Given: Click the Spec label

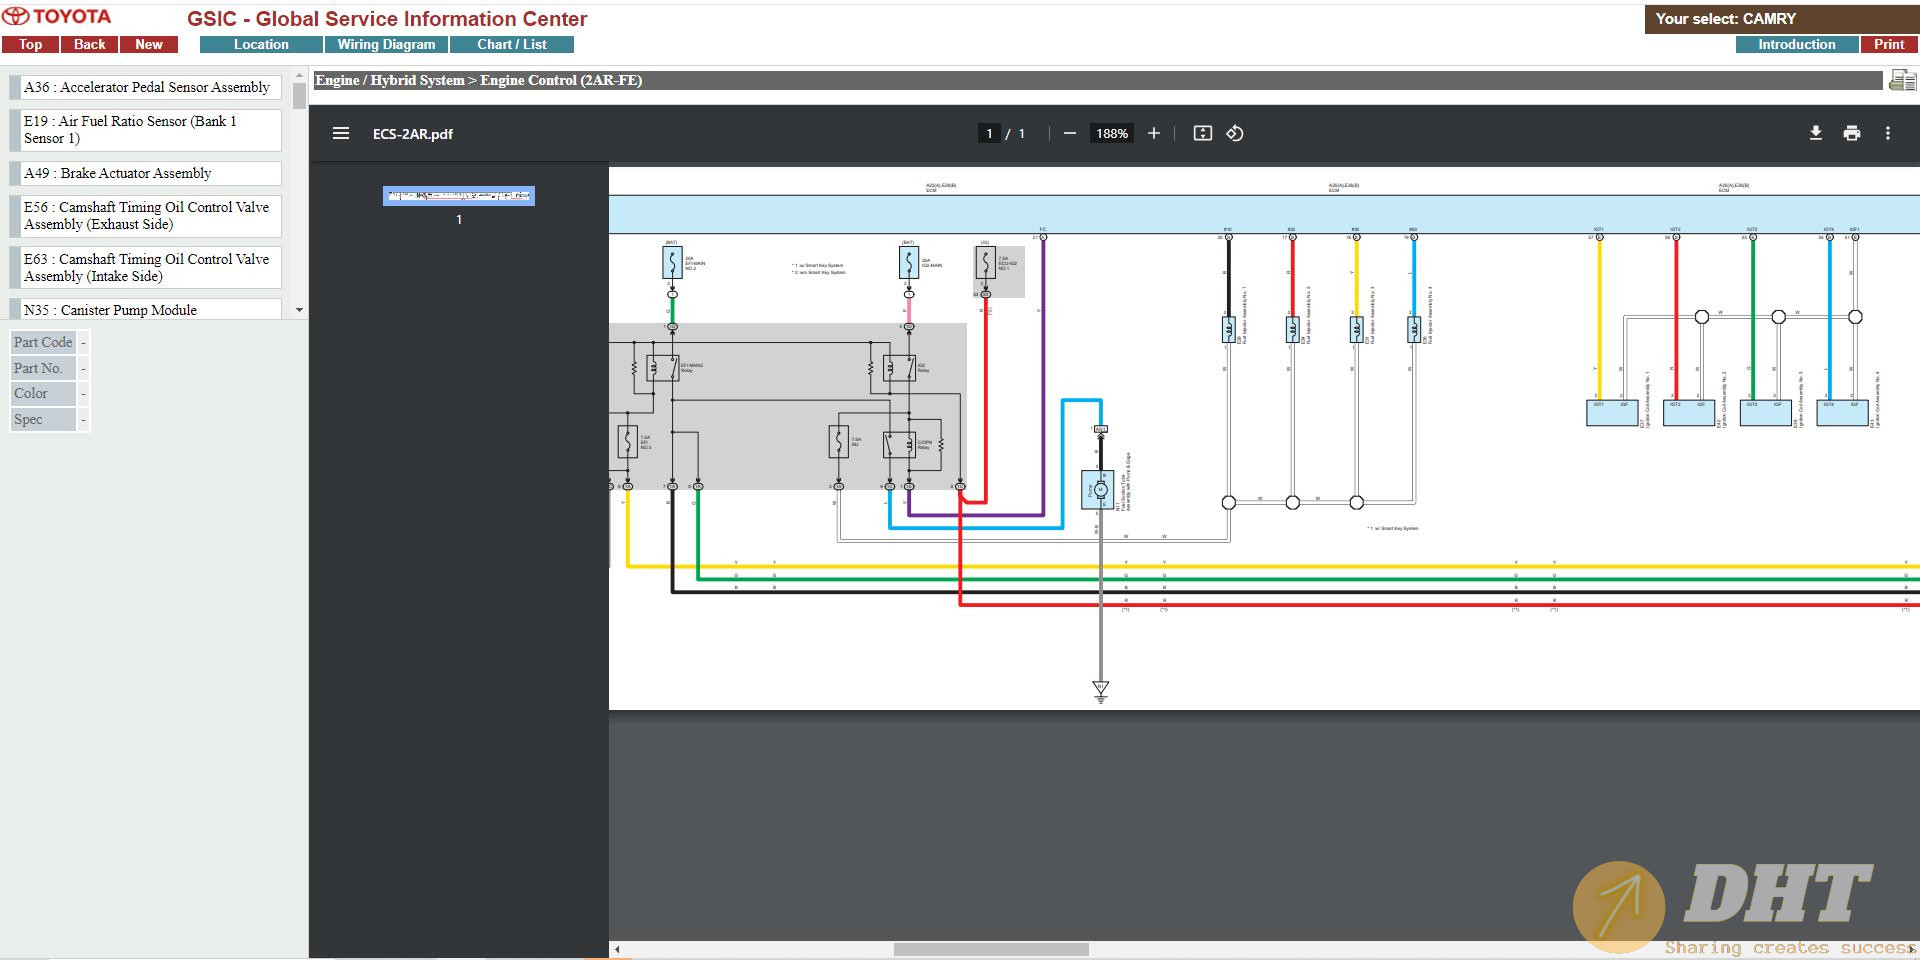Looking at the screenshot, I should coord(43,419).
